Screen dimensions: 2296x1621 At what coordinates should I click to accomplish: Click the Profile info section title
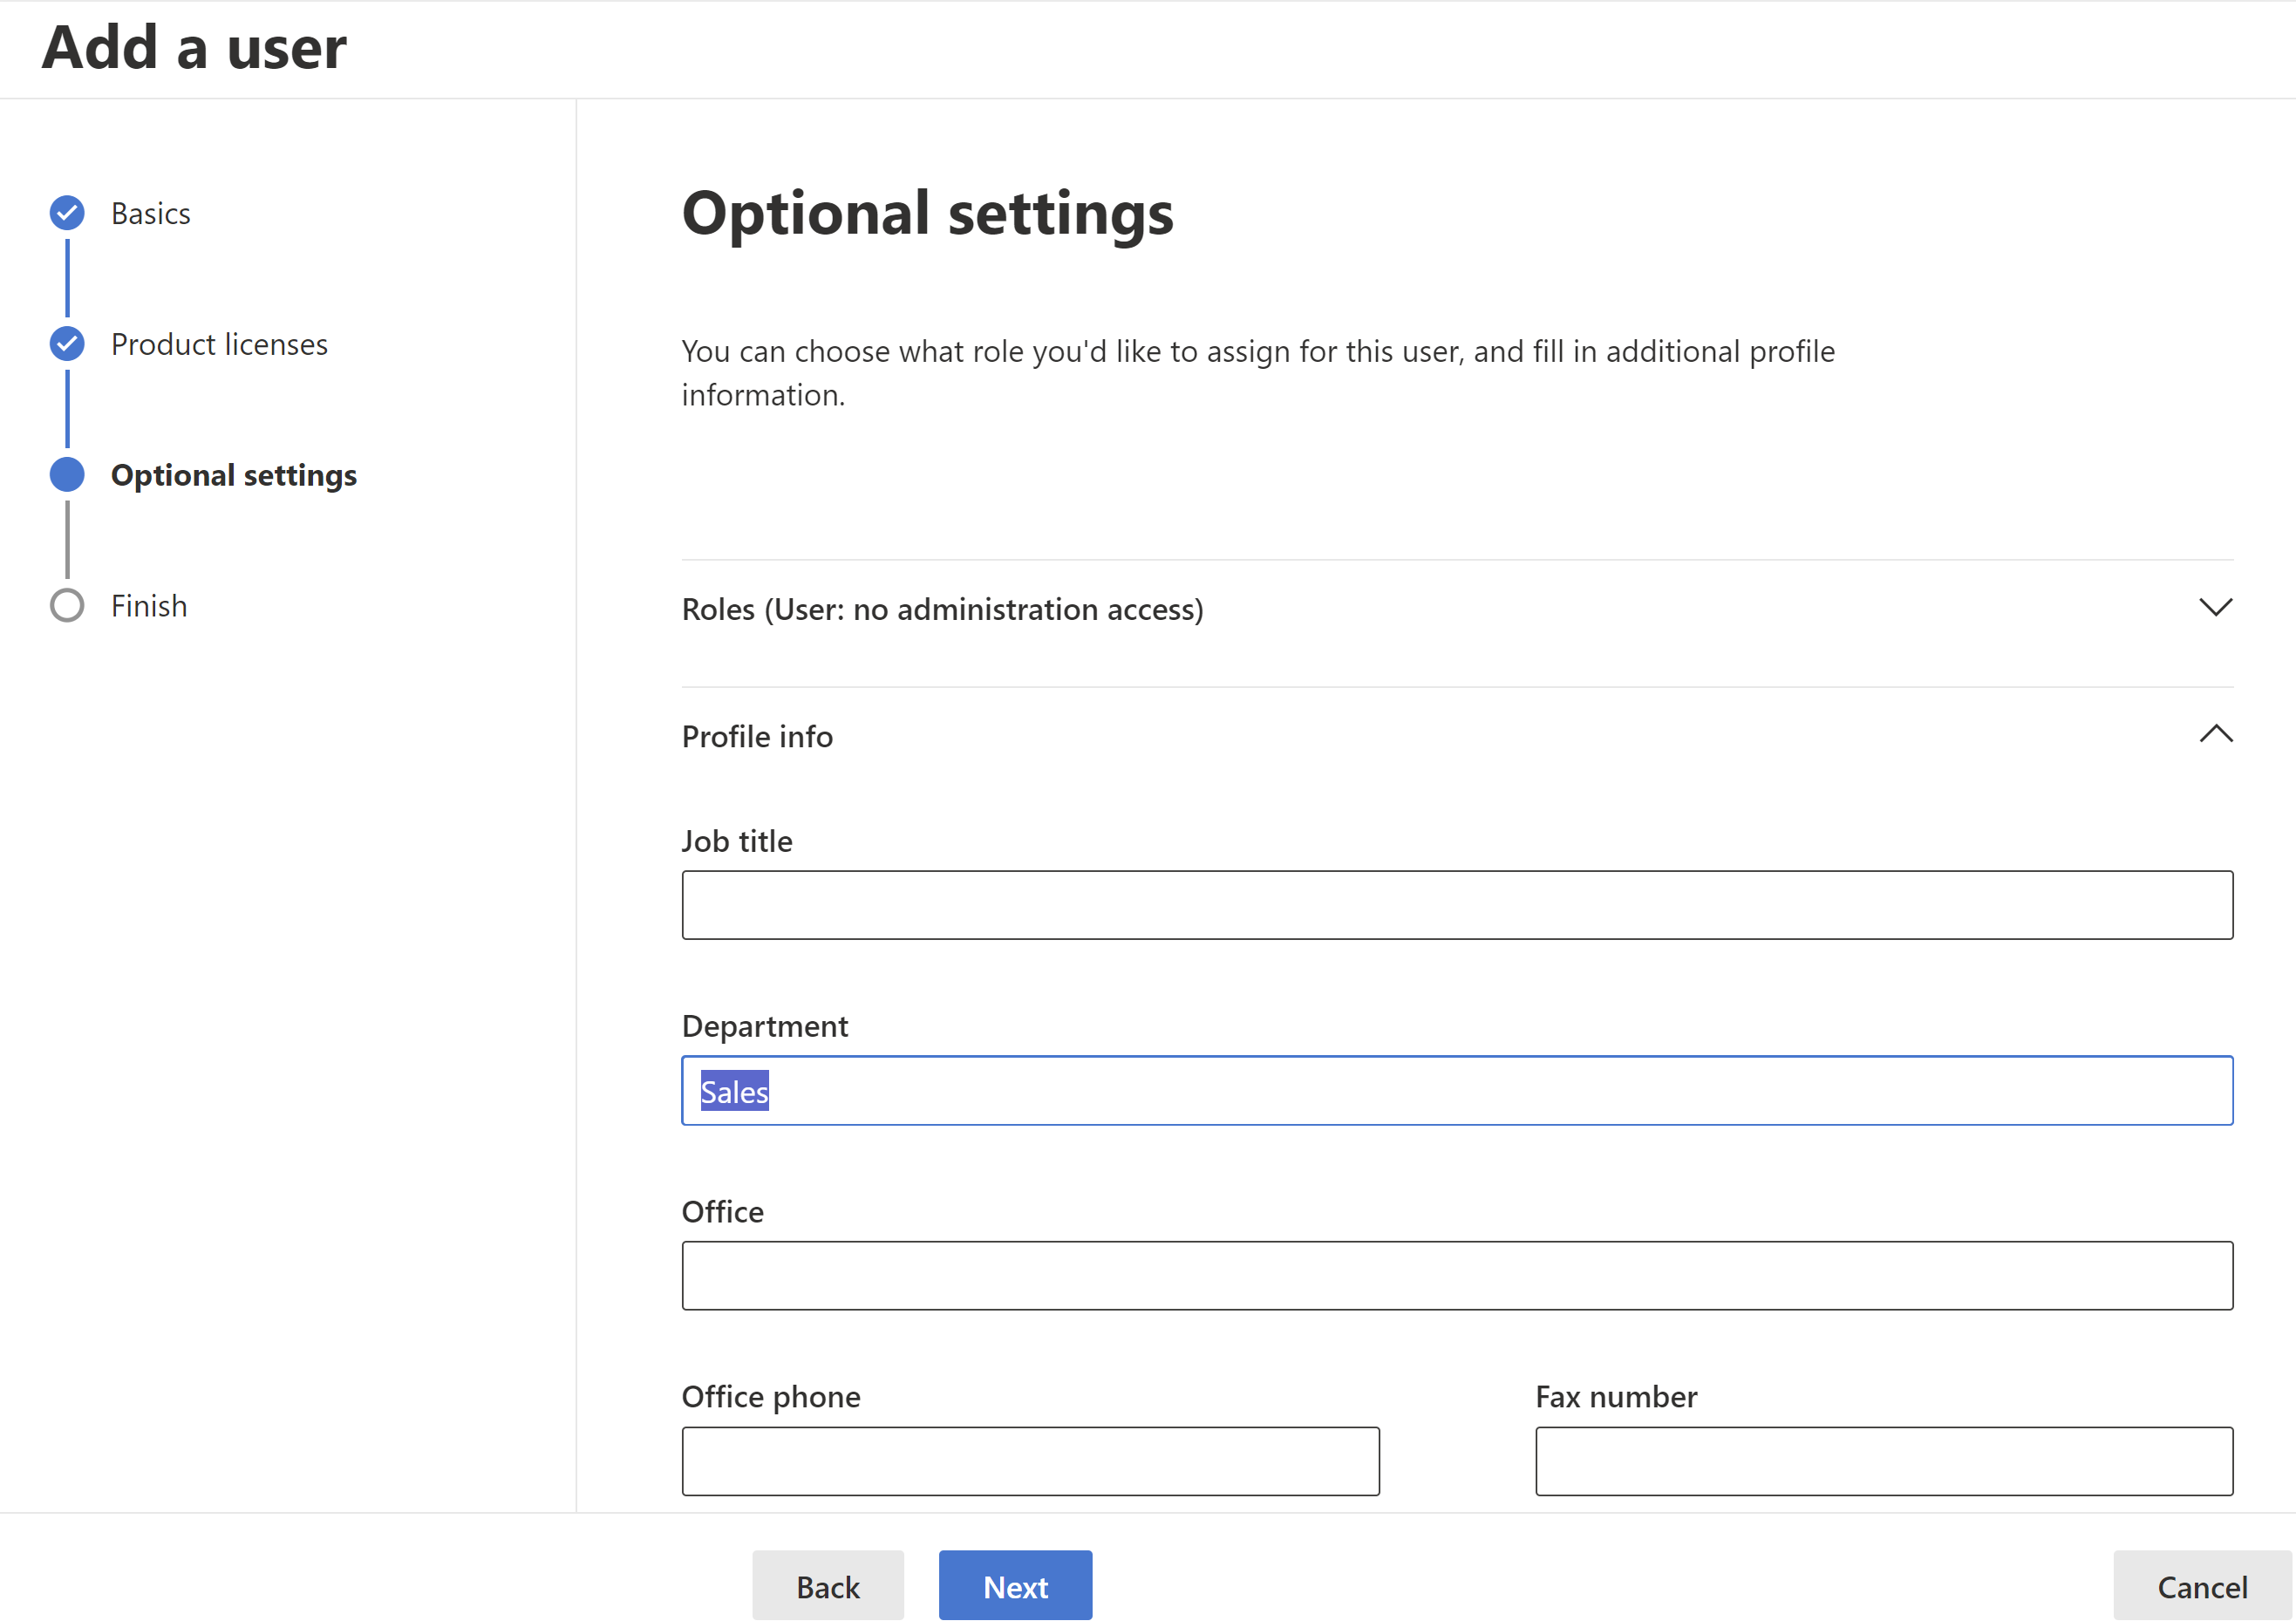tap(757, 737)
